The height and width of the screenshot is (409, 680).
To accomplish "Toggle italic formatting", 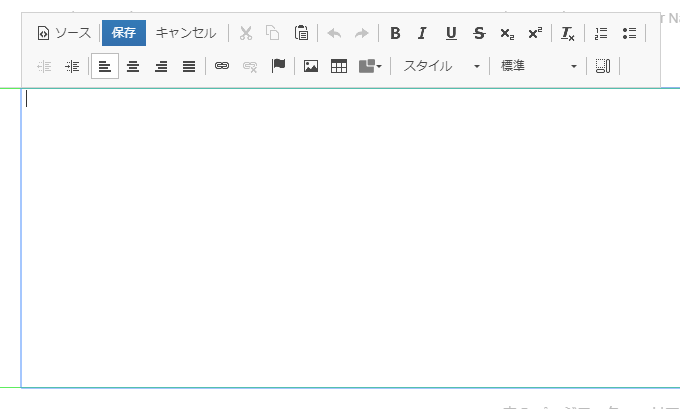I will pos(422,33).
